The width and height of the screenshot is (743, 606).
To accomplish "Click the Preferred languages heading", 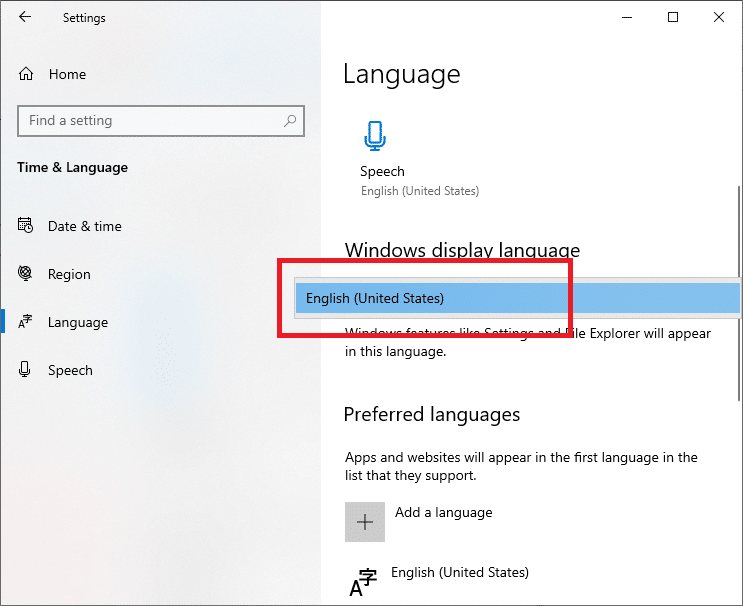I will 432,415.
